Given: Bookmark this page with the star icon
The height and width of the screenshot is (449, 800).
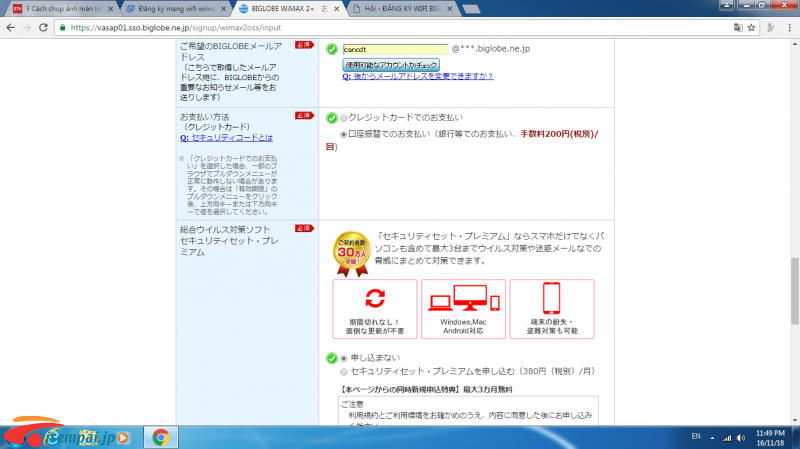Looking at the screenshot, I should tap(752, 28).
